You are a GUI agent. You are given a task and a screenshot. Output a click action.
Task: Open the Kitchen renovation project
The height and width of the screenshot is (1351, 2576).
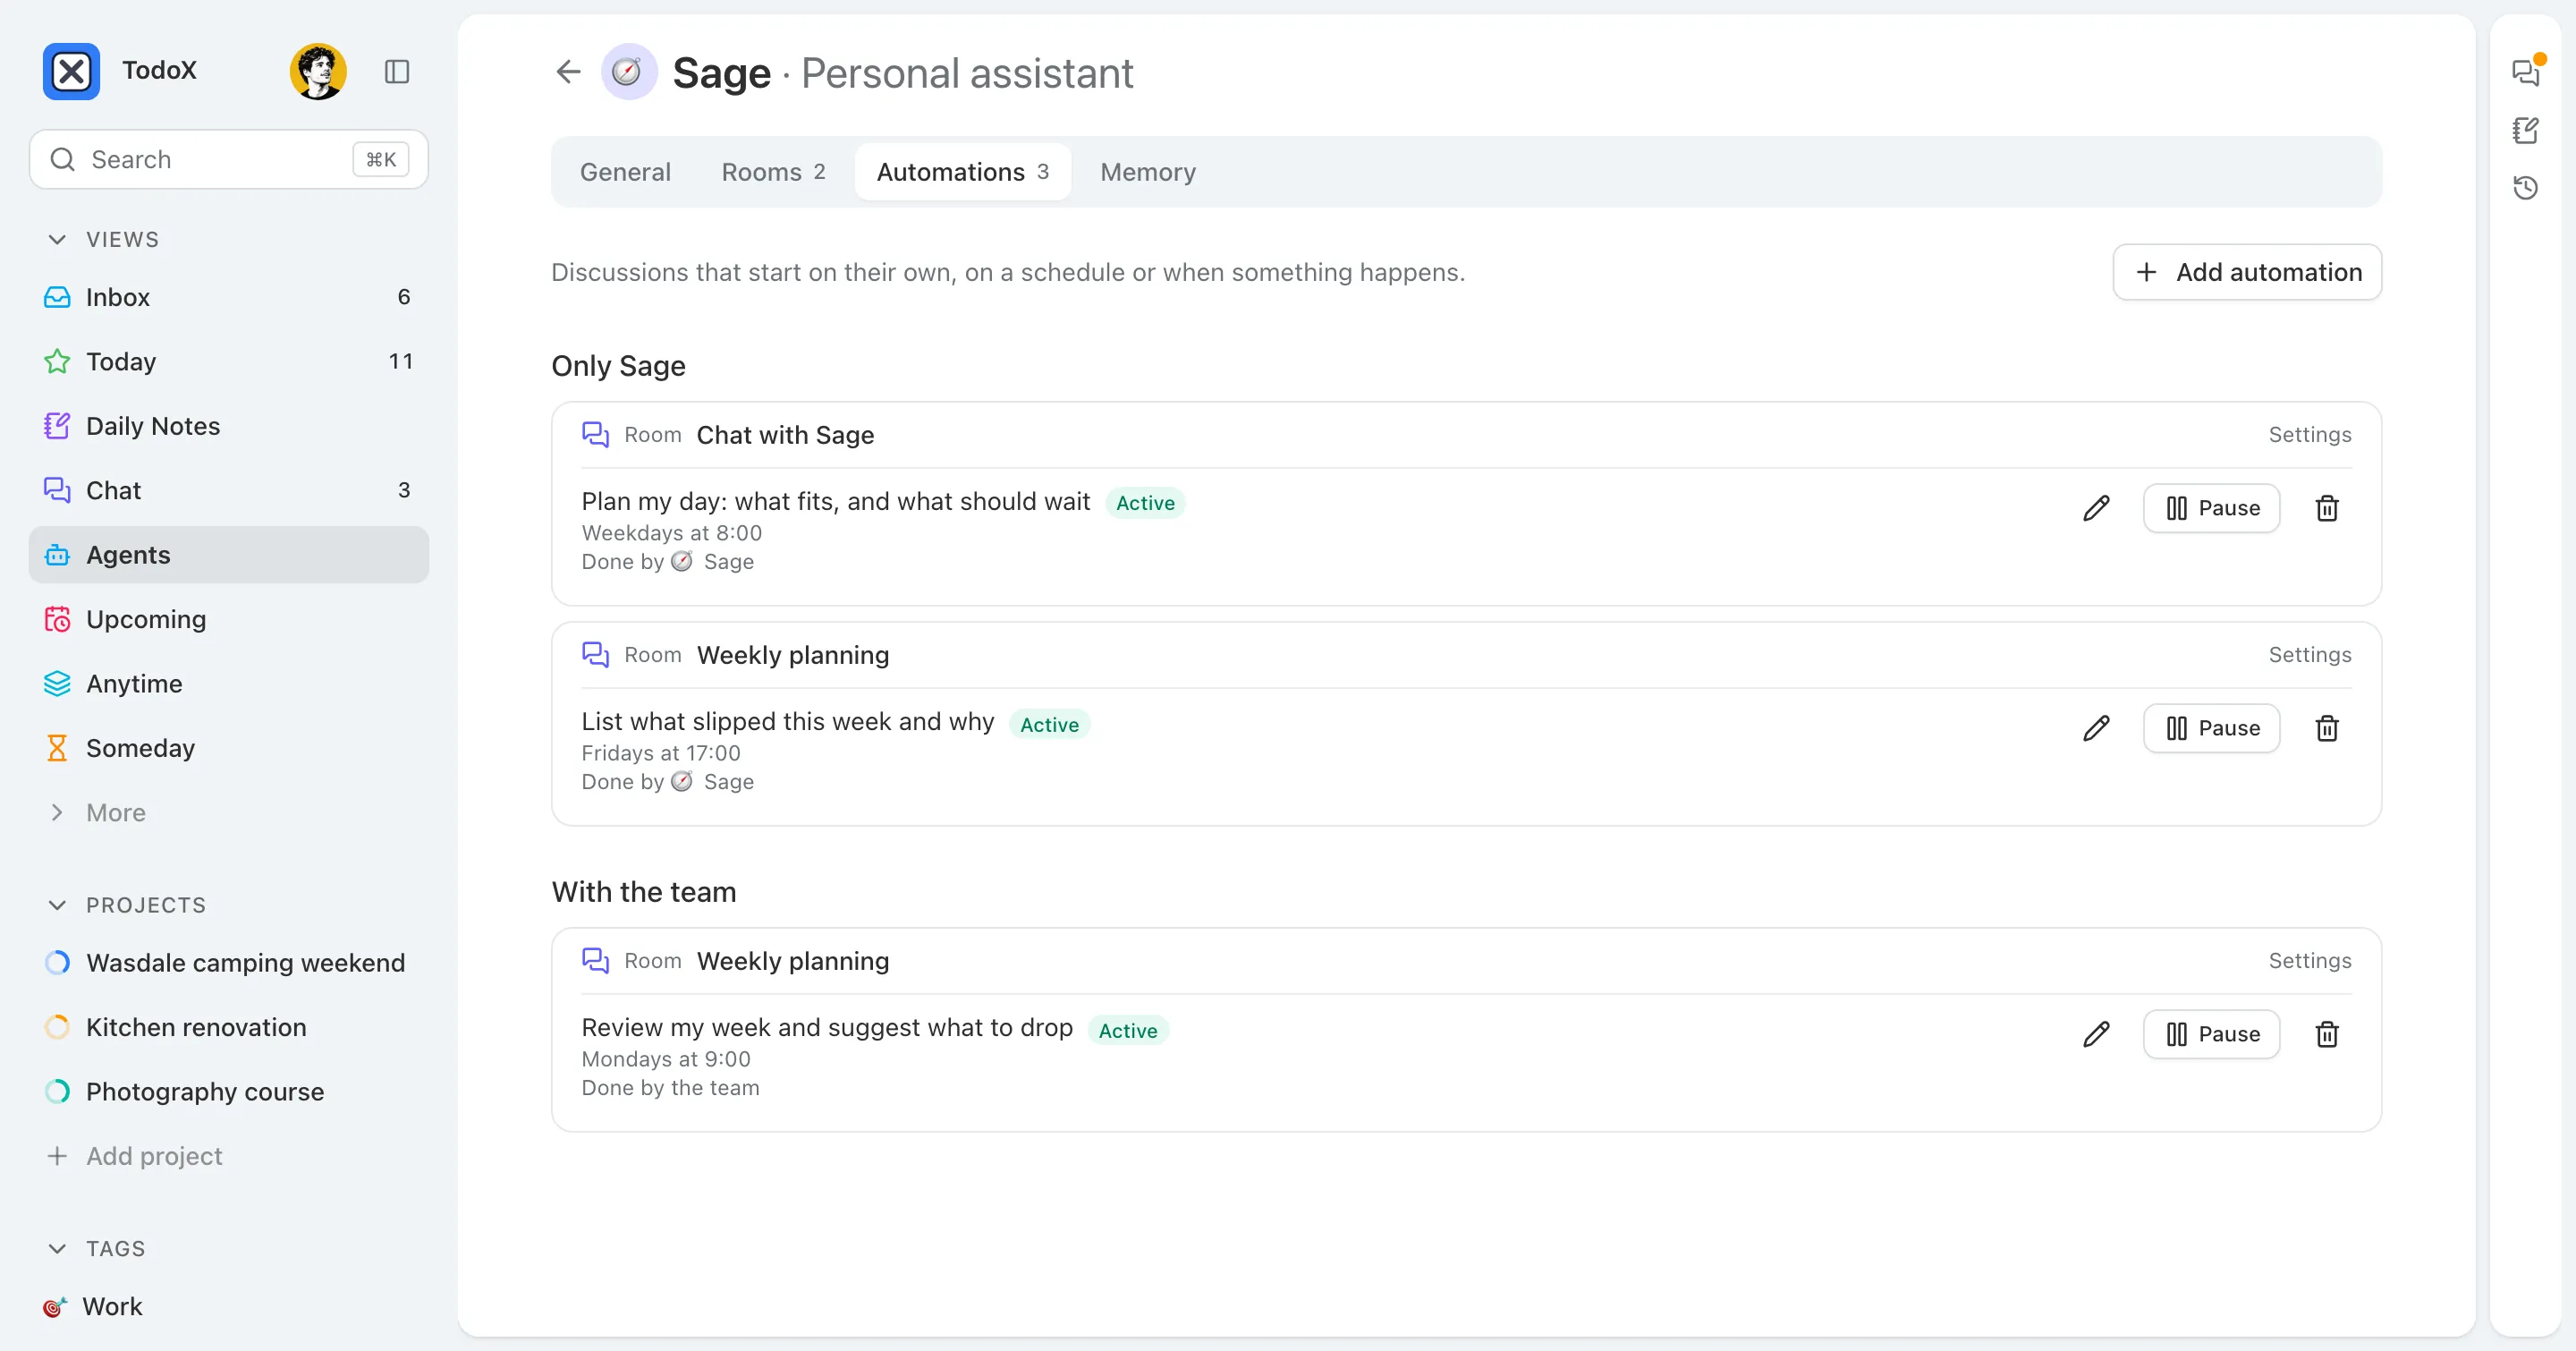coord(229,1027)
